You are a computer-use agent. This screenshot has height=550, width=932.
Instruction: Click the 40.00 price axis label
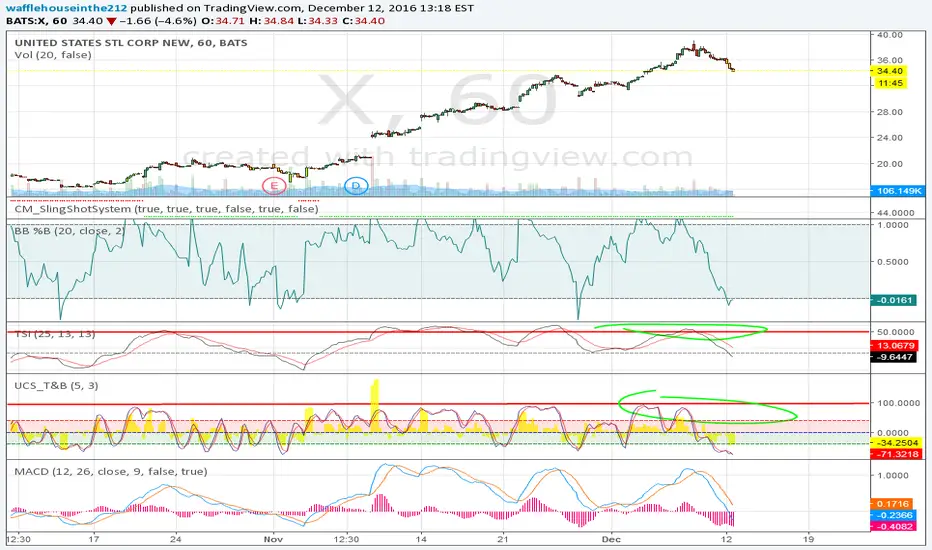point(890,35)
